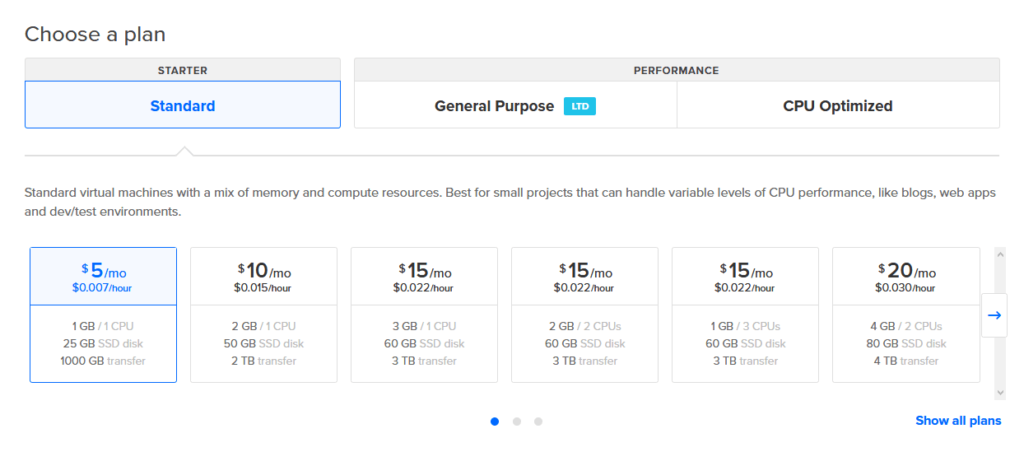Viewport: 1024px width, 452px height.
Task: Choose the $15/mo 1 GB / 3 CPUs plan
Action: tap(745, 314)
